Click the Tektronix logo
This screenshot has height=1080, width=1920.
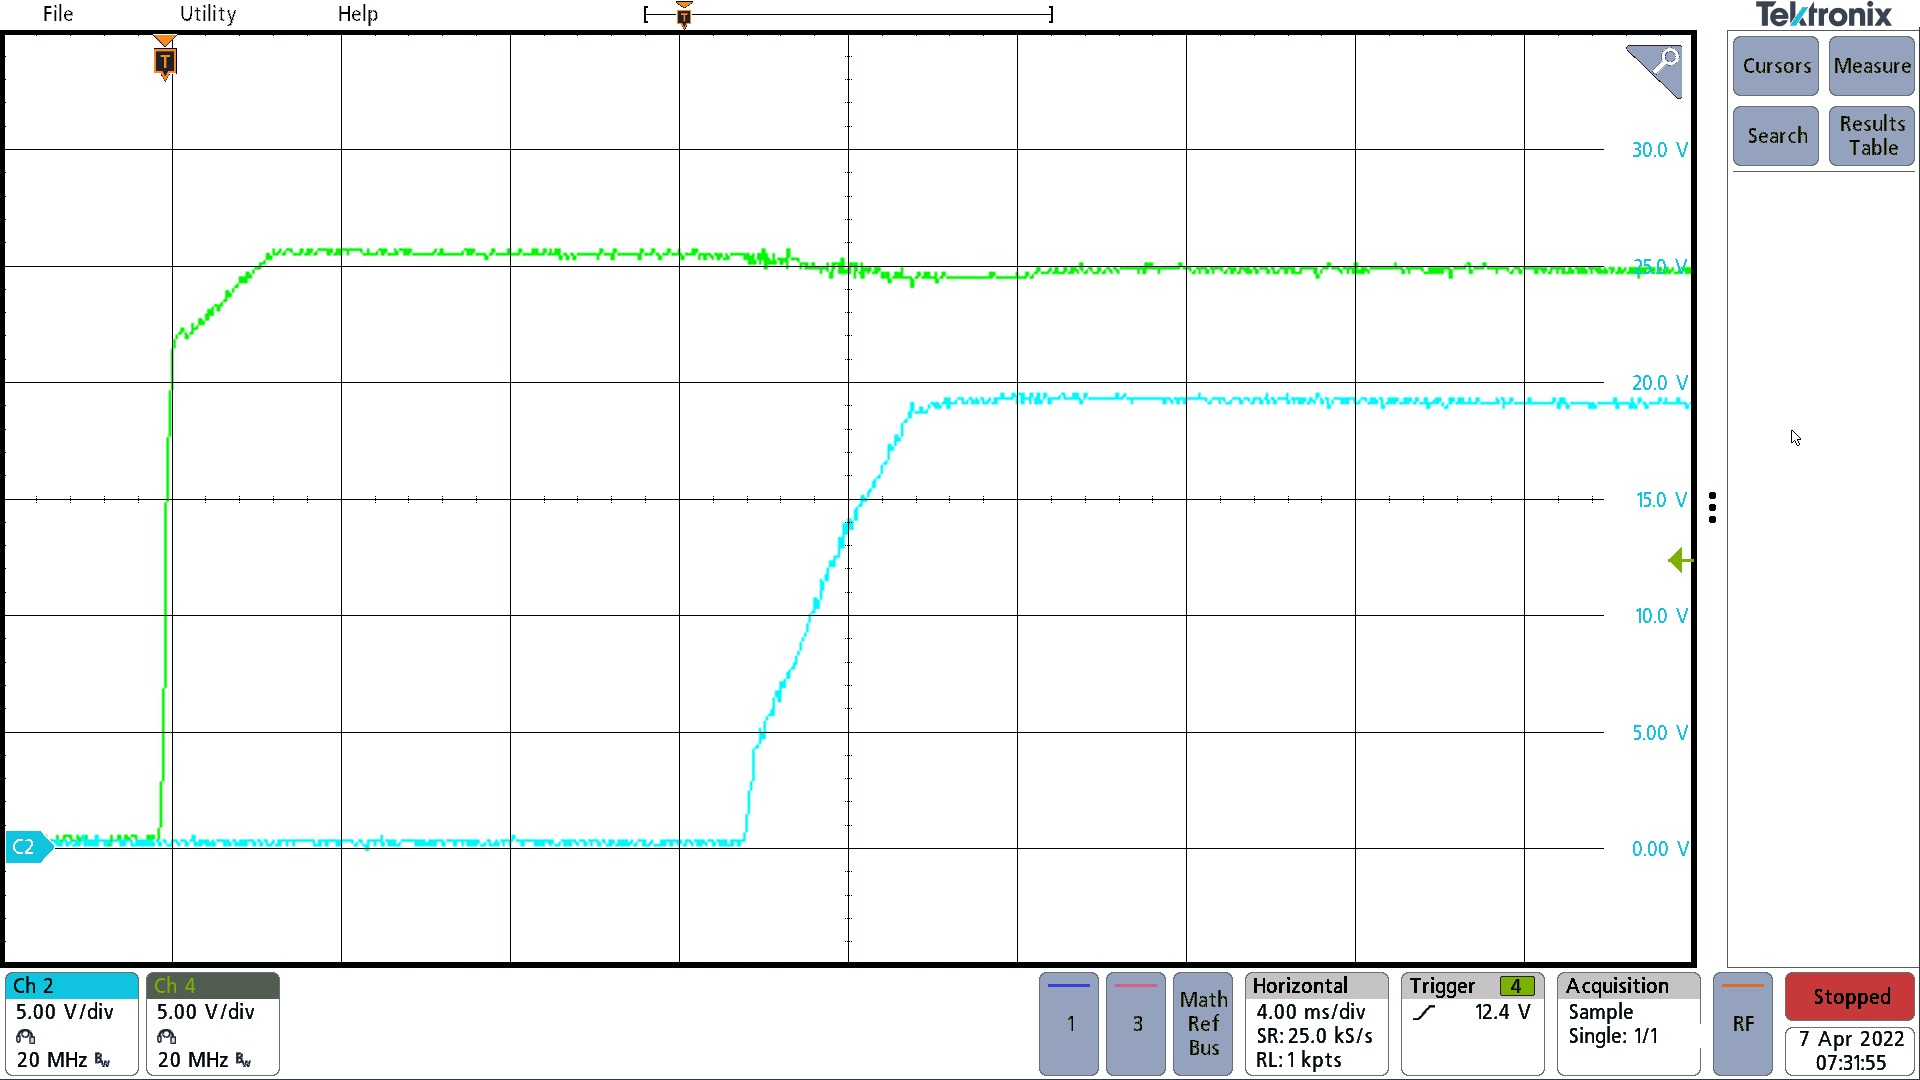click(1823, 15)
